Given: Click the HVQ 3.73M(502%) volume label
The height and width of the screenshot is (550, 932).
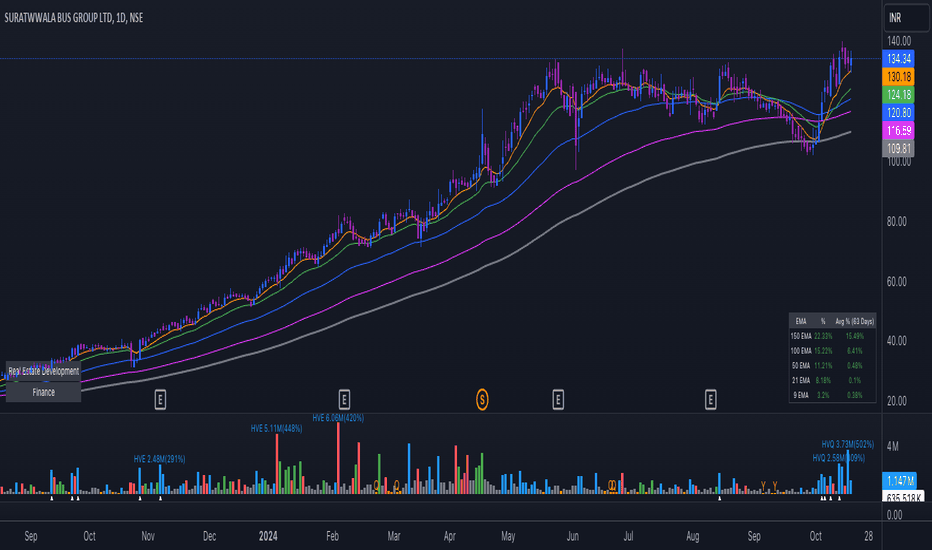Looking at the screenshot, I should click(848, 444).
